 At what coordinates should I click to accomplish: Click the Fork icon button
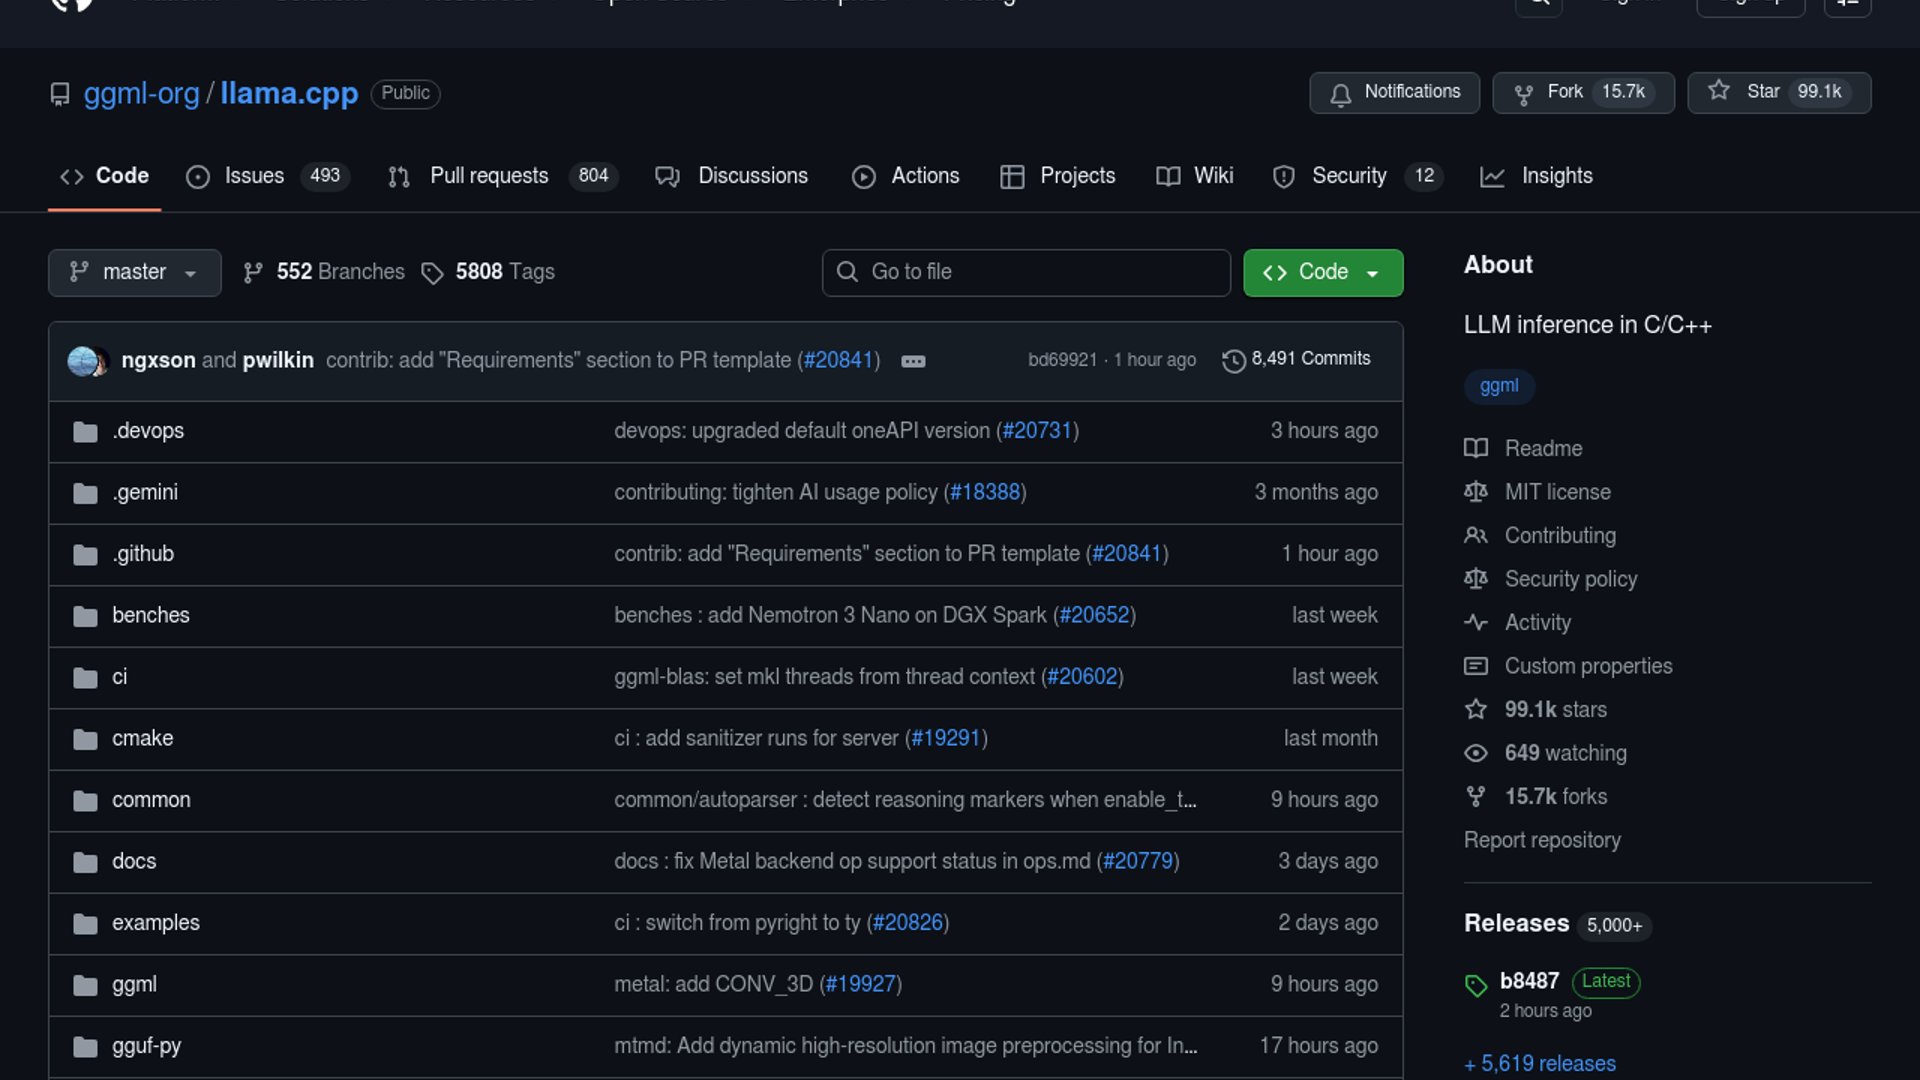[1523, 94]
